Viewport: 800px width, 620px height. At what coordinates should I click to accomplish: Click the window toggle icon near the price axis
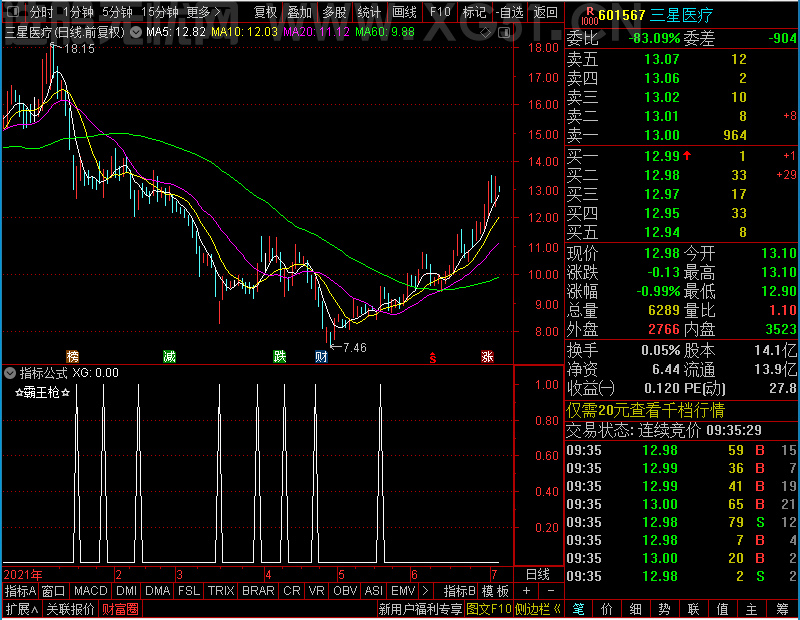pyautogui.click(x=504, y=33)
